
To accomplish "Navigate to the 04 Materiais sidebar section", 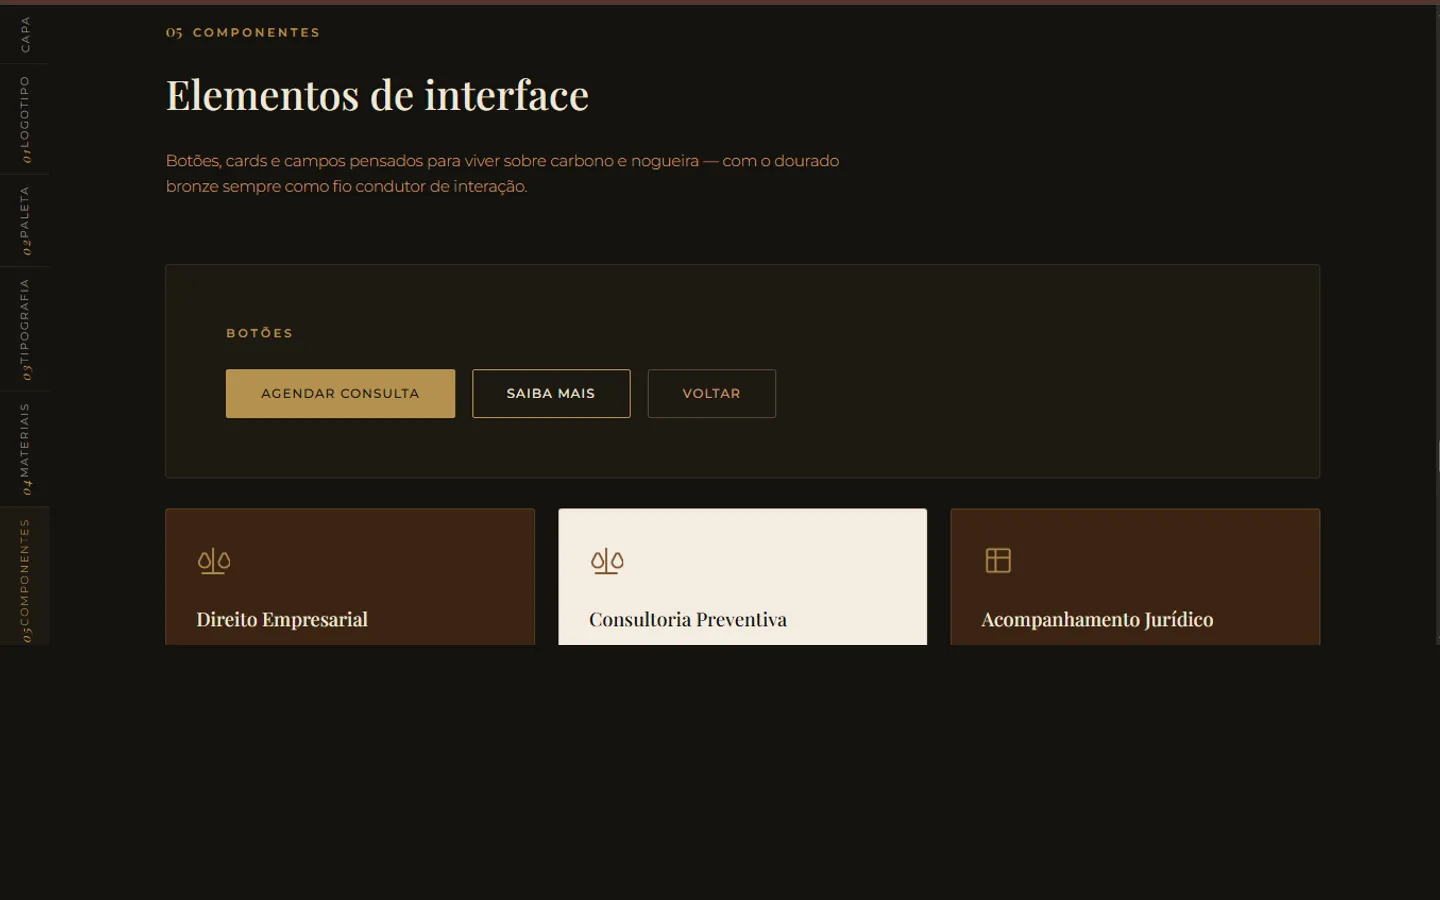I will (25, 449).
